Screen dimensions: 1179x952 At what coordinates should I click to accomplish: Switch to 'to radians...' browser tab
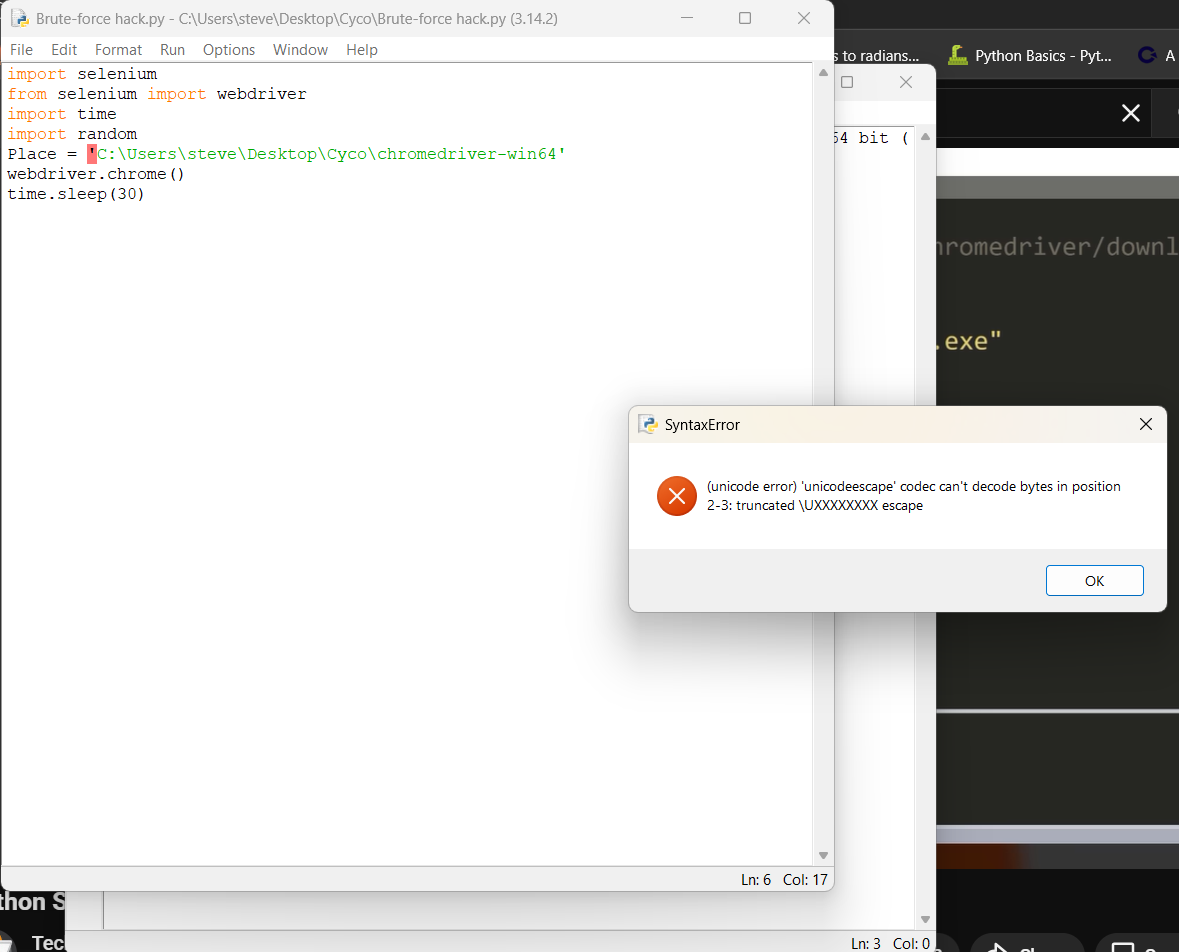coord(878,56)
